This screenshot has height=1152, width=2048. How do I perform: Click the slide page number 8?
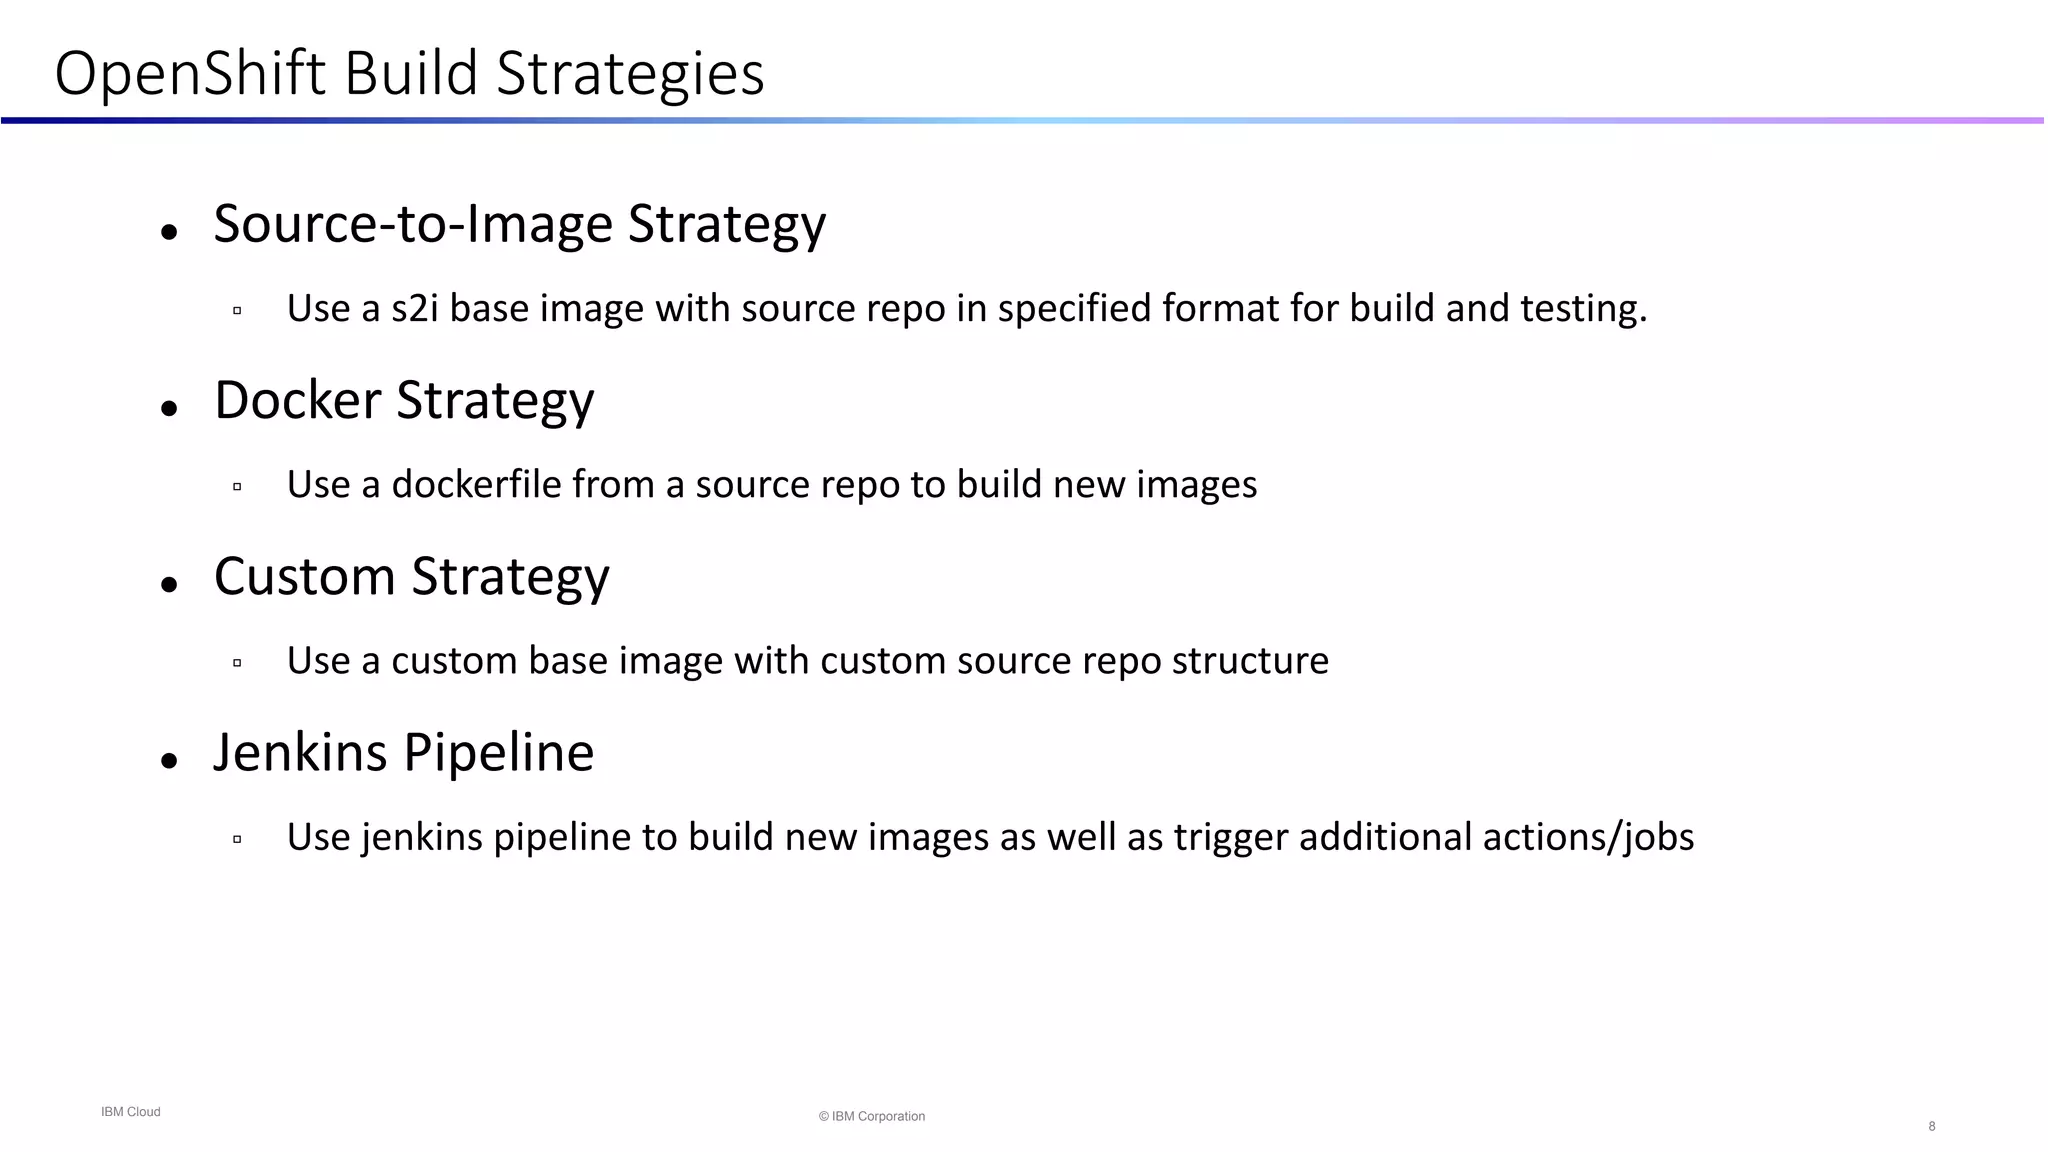coord(1932,1126)
